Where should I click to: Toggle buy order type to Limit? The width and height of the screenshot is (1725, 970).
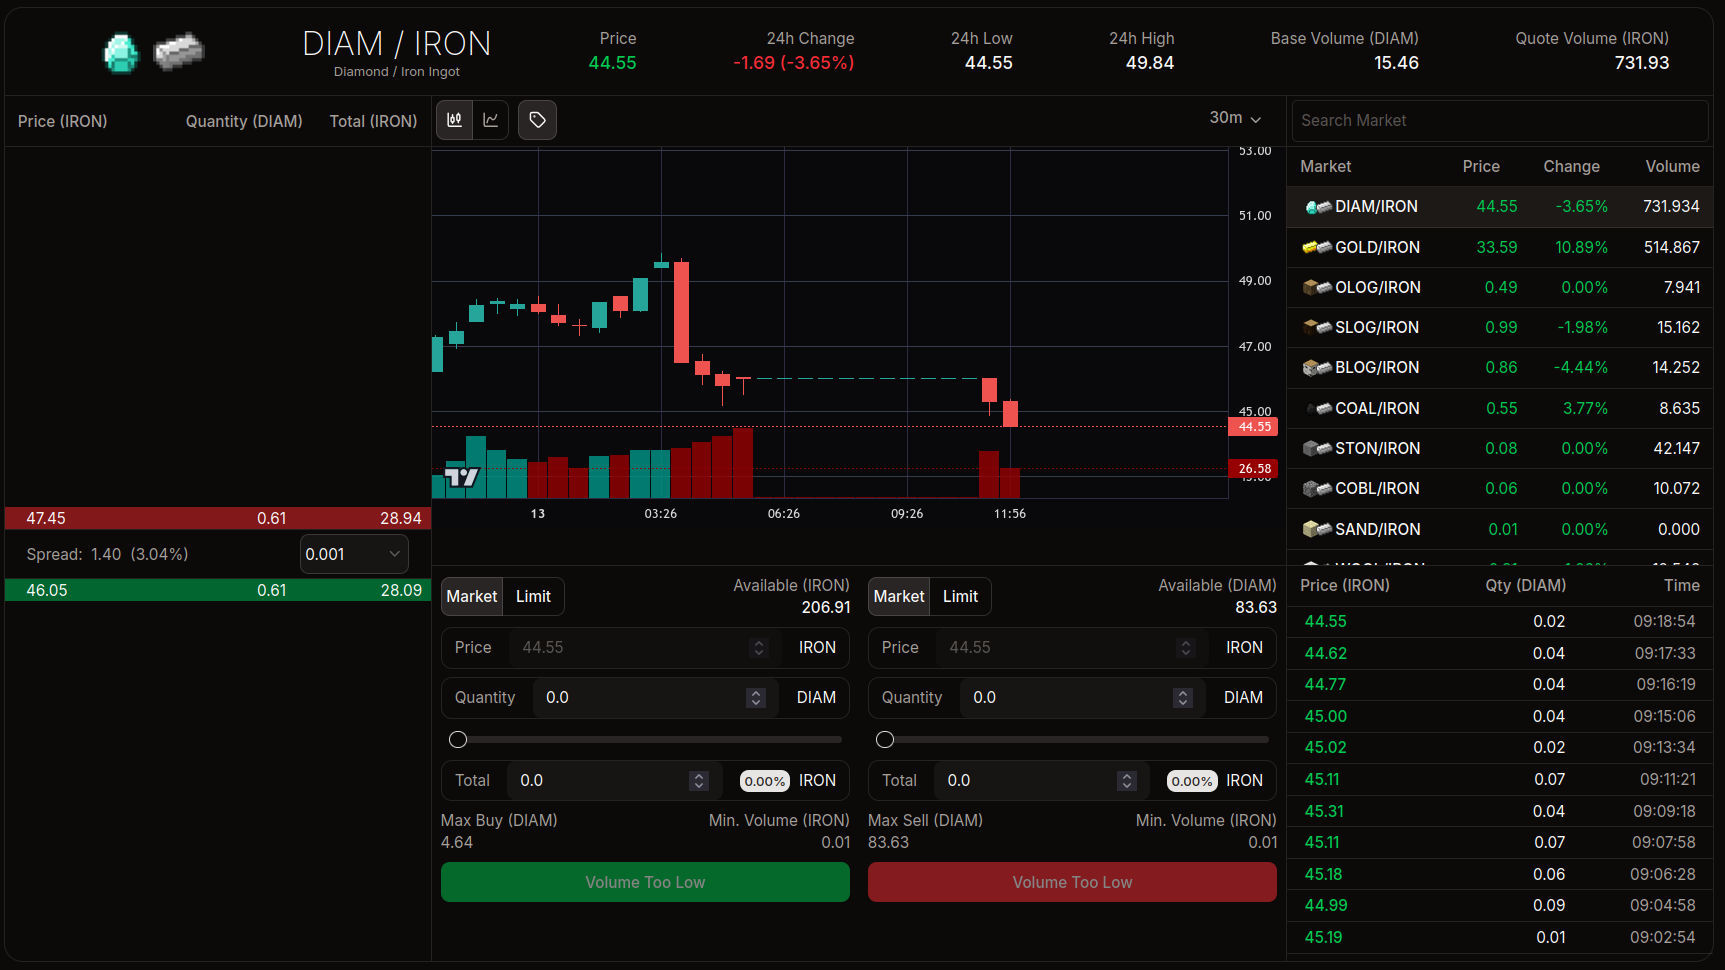point(533,597)
